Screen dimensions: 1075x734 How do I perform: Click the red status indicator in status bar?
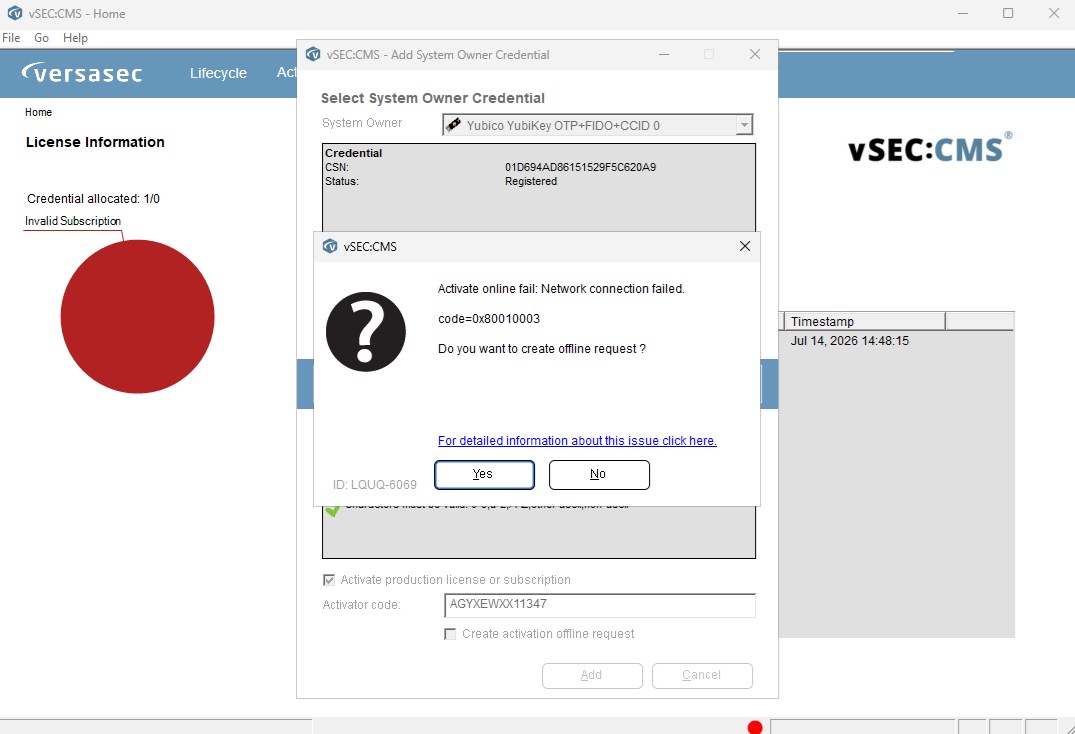click(x=755, y=727)
